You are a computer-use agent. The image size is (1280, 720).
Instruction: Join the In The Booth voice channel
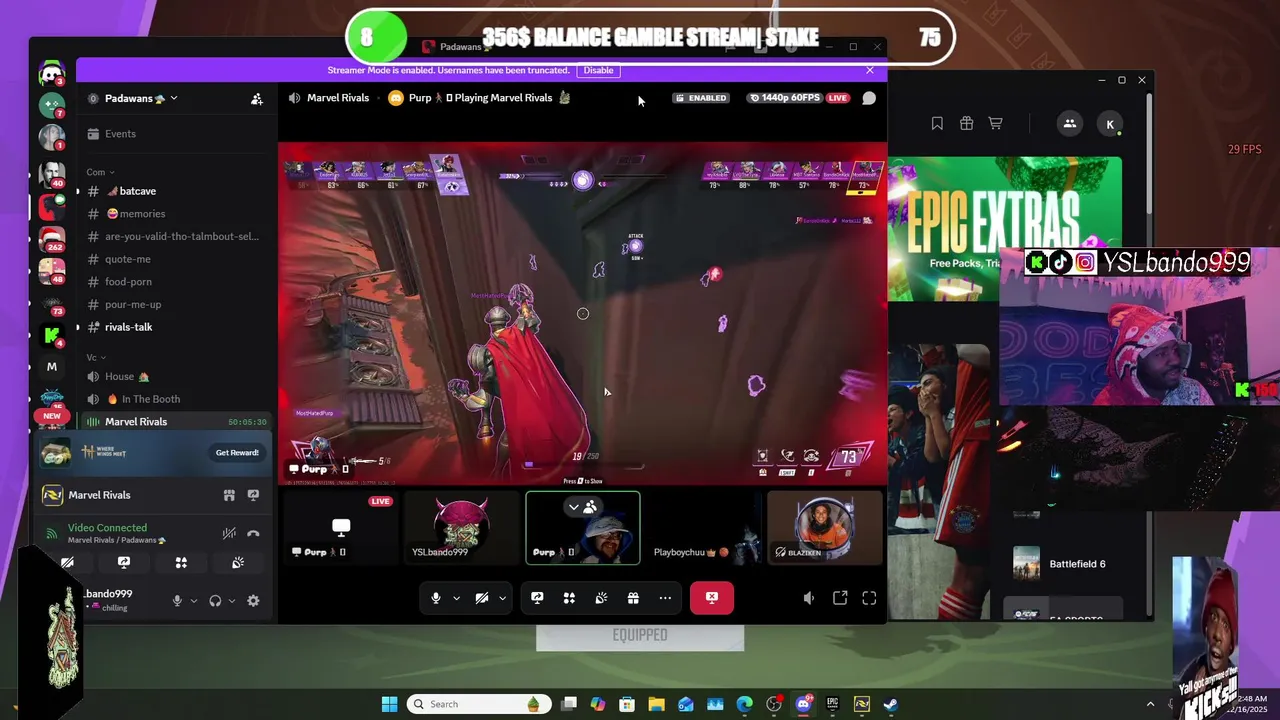click(x=143, y=399)
